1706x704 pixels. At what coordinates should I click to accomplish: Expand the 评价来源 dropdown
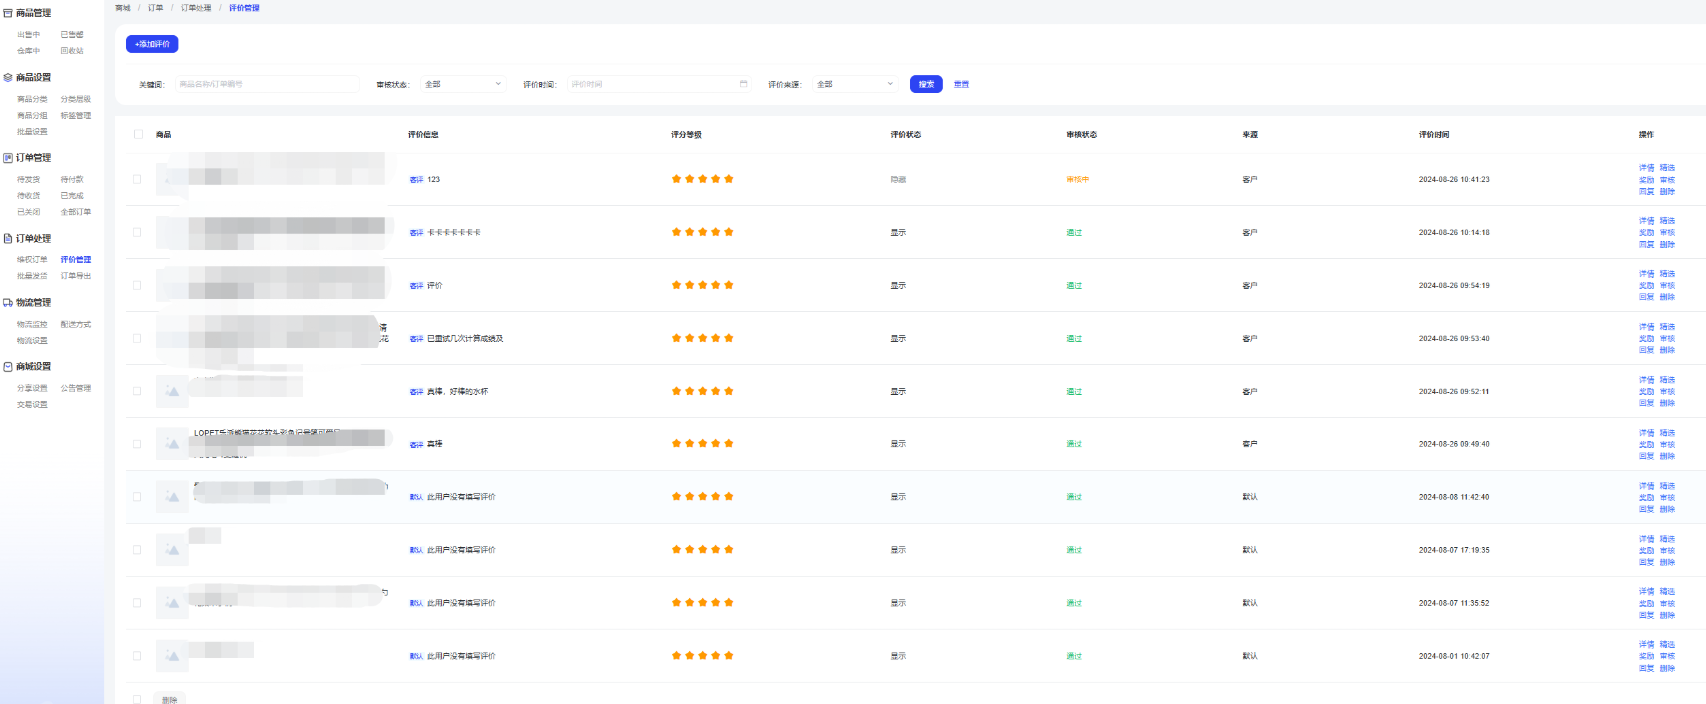854,84
